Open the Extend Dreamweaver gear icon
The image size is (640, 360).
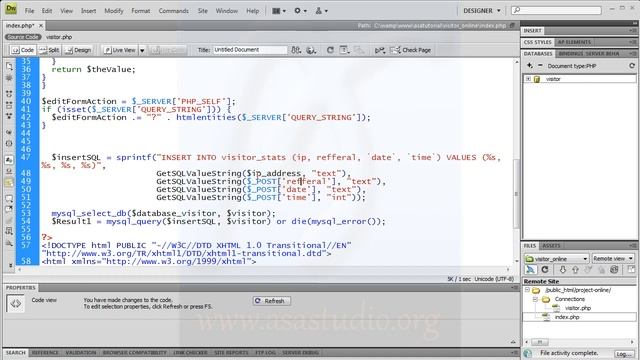(300, 11)
